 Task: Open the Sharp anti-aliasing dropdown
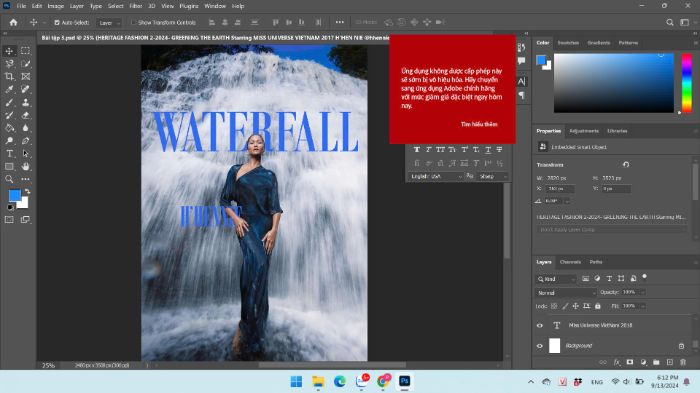click(x=492, y=176)
